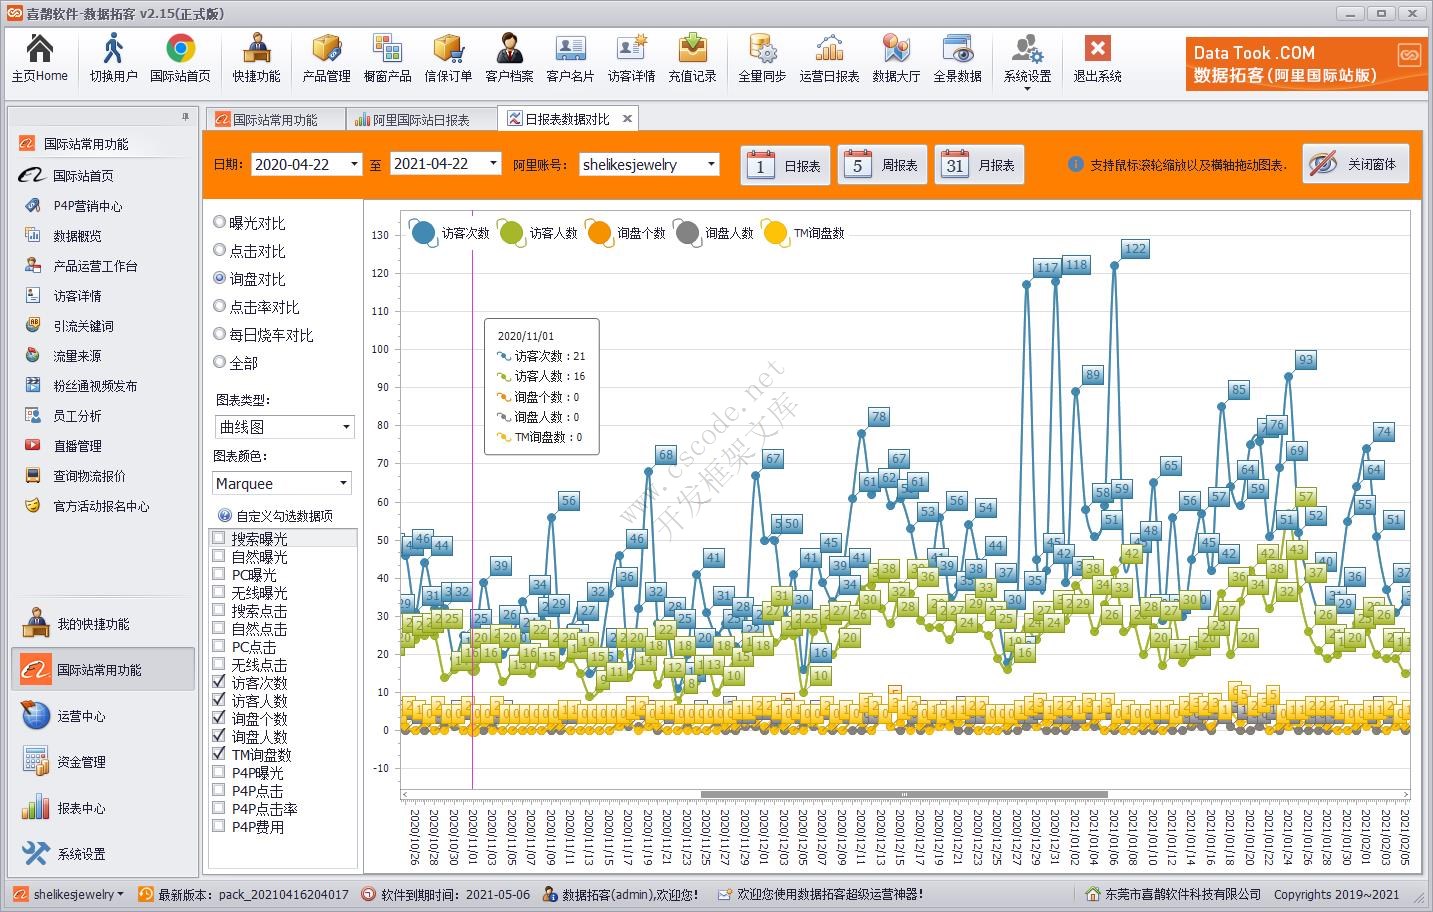The height and width of the screenshot is (912, 1433).
Task: Open 运营中心 nav group
Action: (x=103, y=716)
